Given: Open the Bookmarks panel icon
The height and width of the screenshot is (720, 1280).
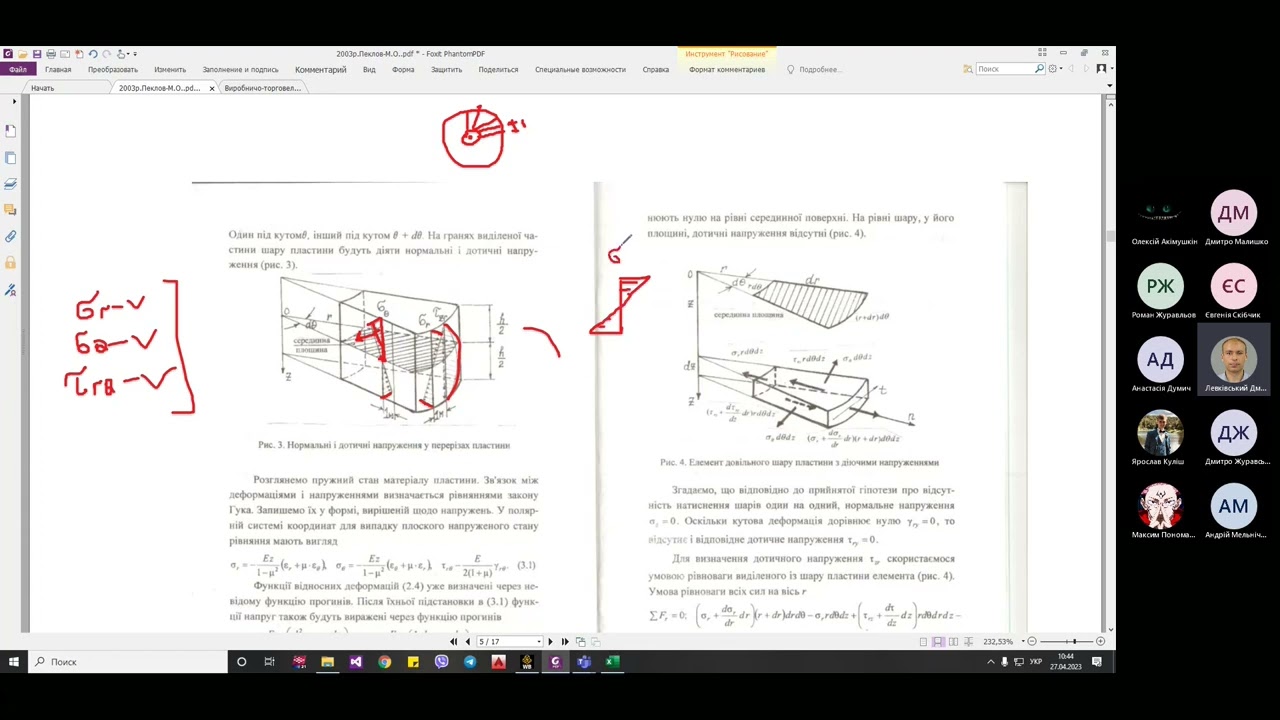Looking at the screenshot, I should pyautogui.click(x=11, y=132).
